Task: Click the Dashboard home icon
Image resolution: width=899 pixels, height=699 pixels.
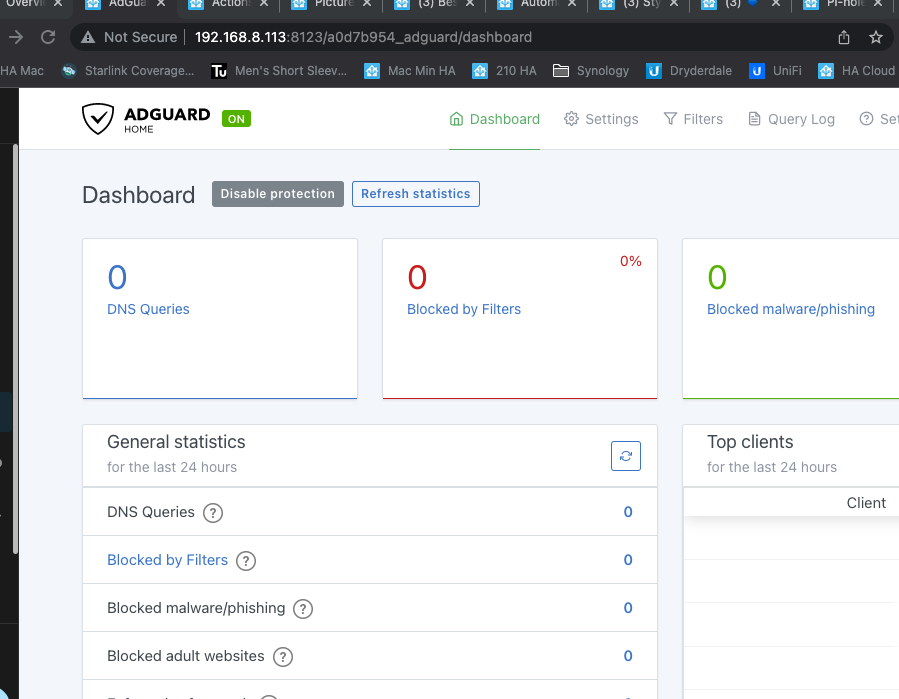Action: tap(455, 119)
